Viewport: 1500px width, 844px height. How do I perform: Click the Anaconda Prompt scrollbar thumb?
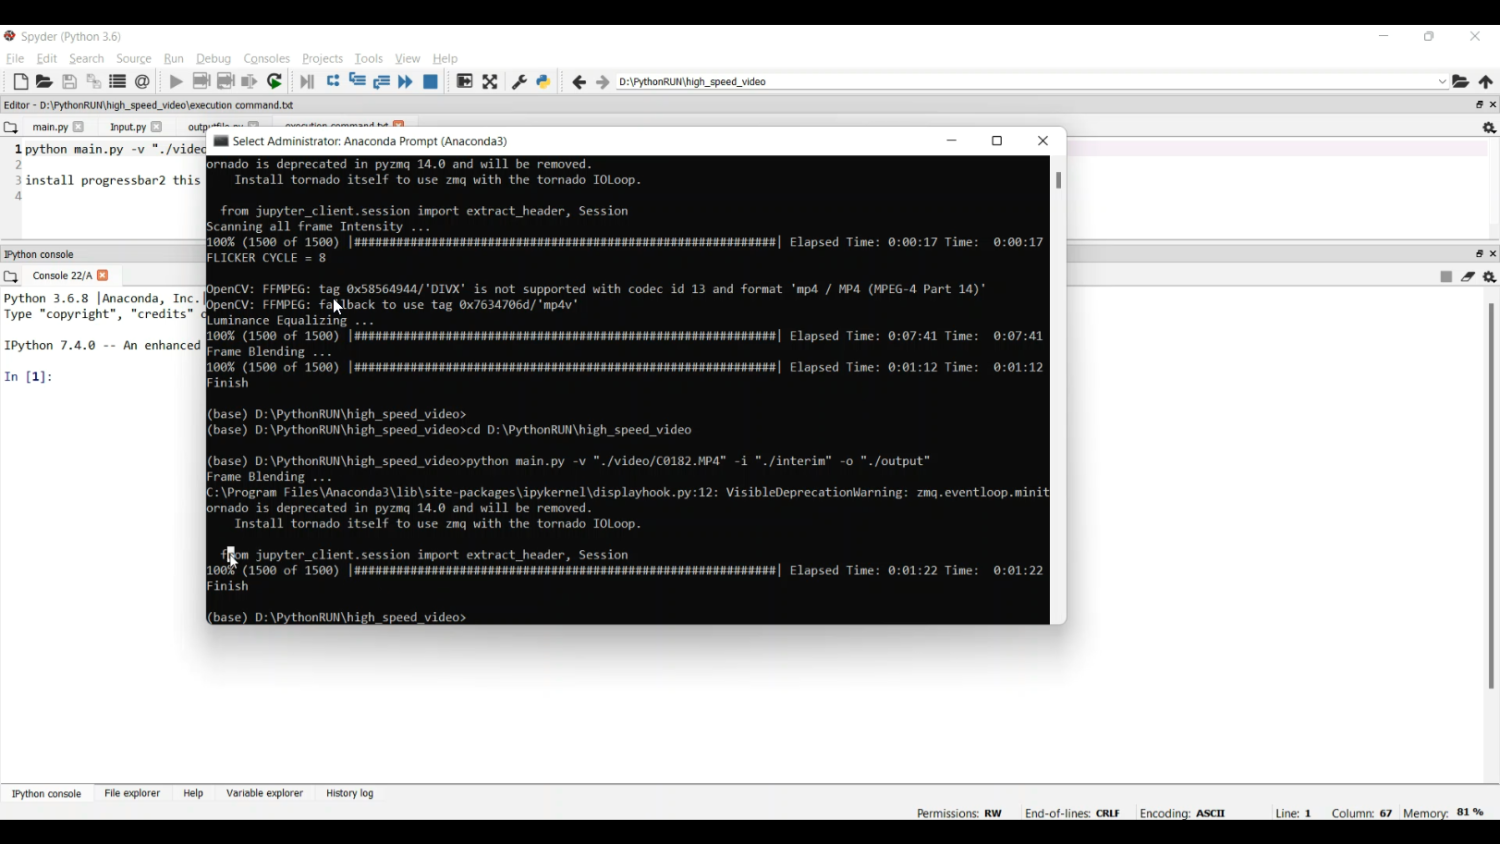point(1059,181)
